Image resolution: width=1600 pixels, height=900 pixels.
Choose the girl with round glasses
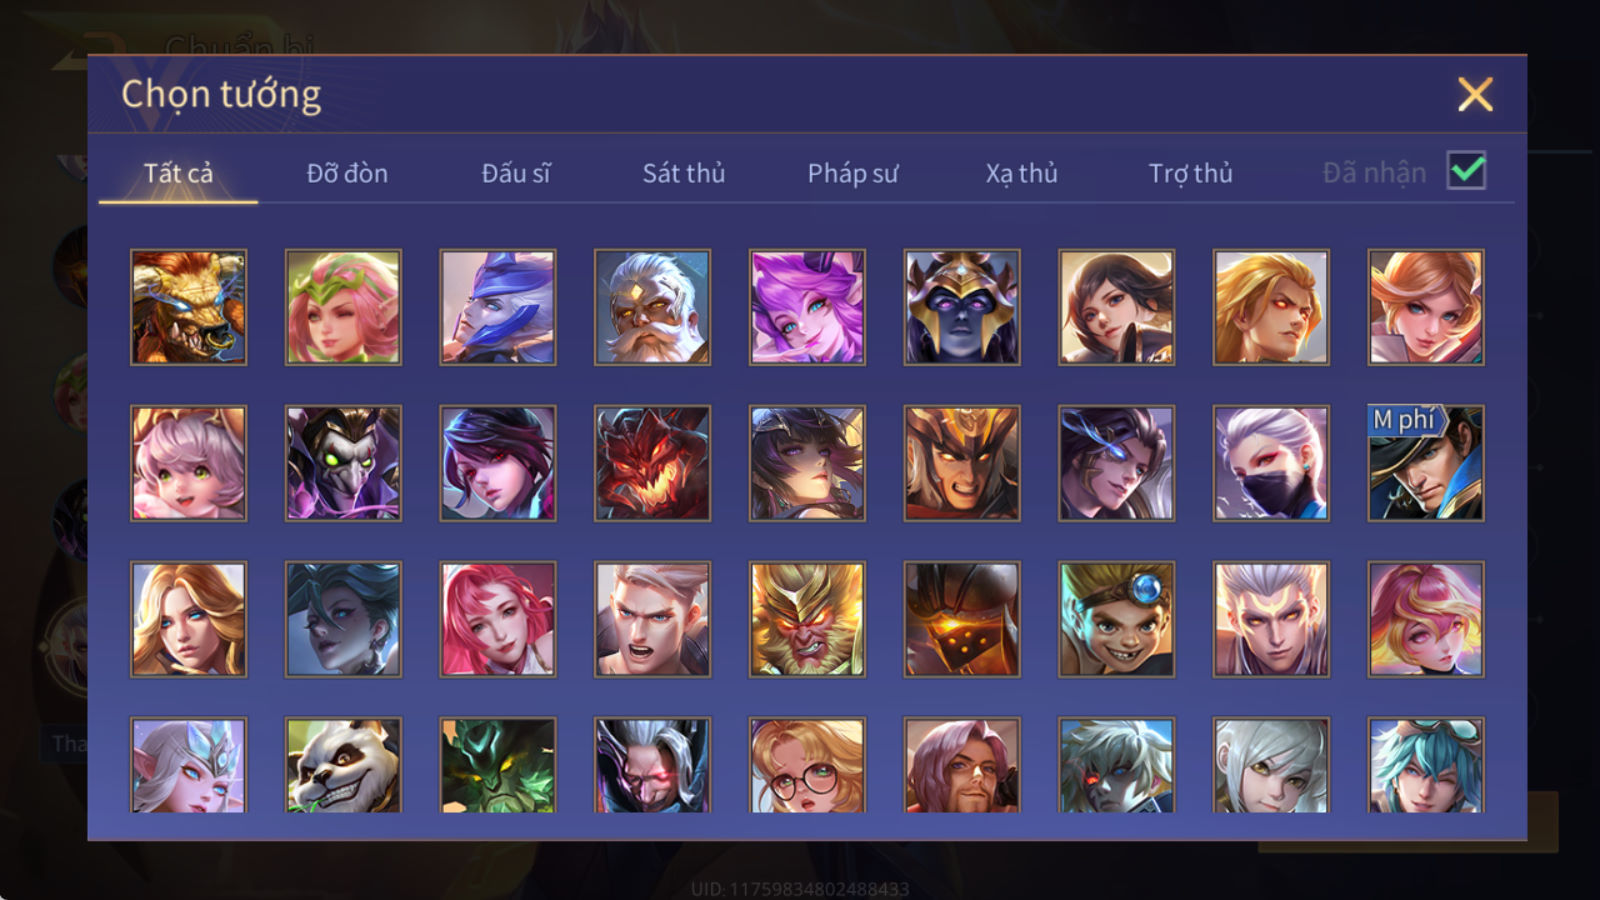tap(807, 765)
